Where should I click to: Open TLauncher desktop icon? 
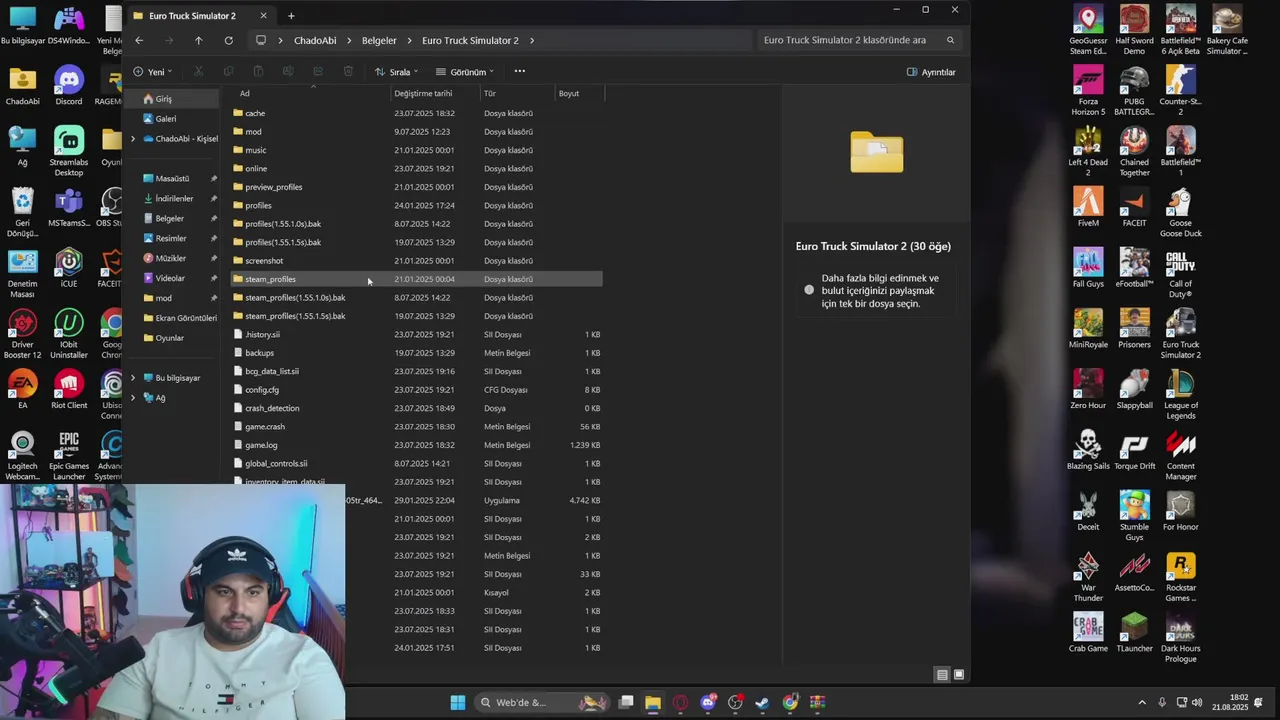click(1134, 632)
